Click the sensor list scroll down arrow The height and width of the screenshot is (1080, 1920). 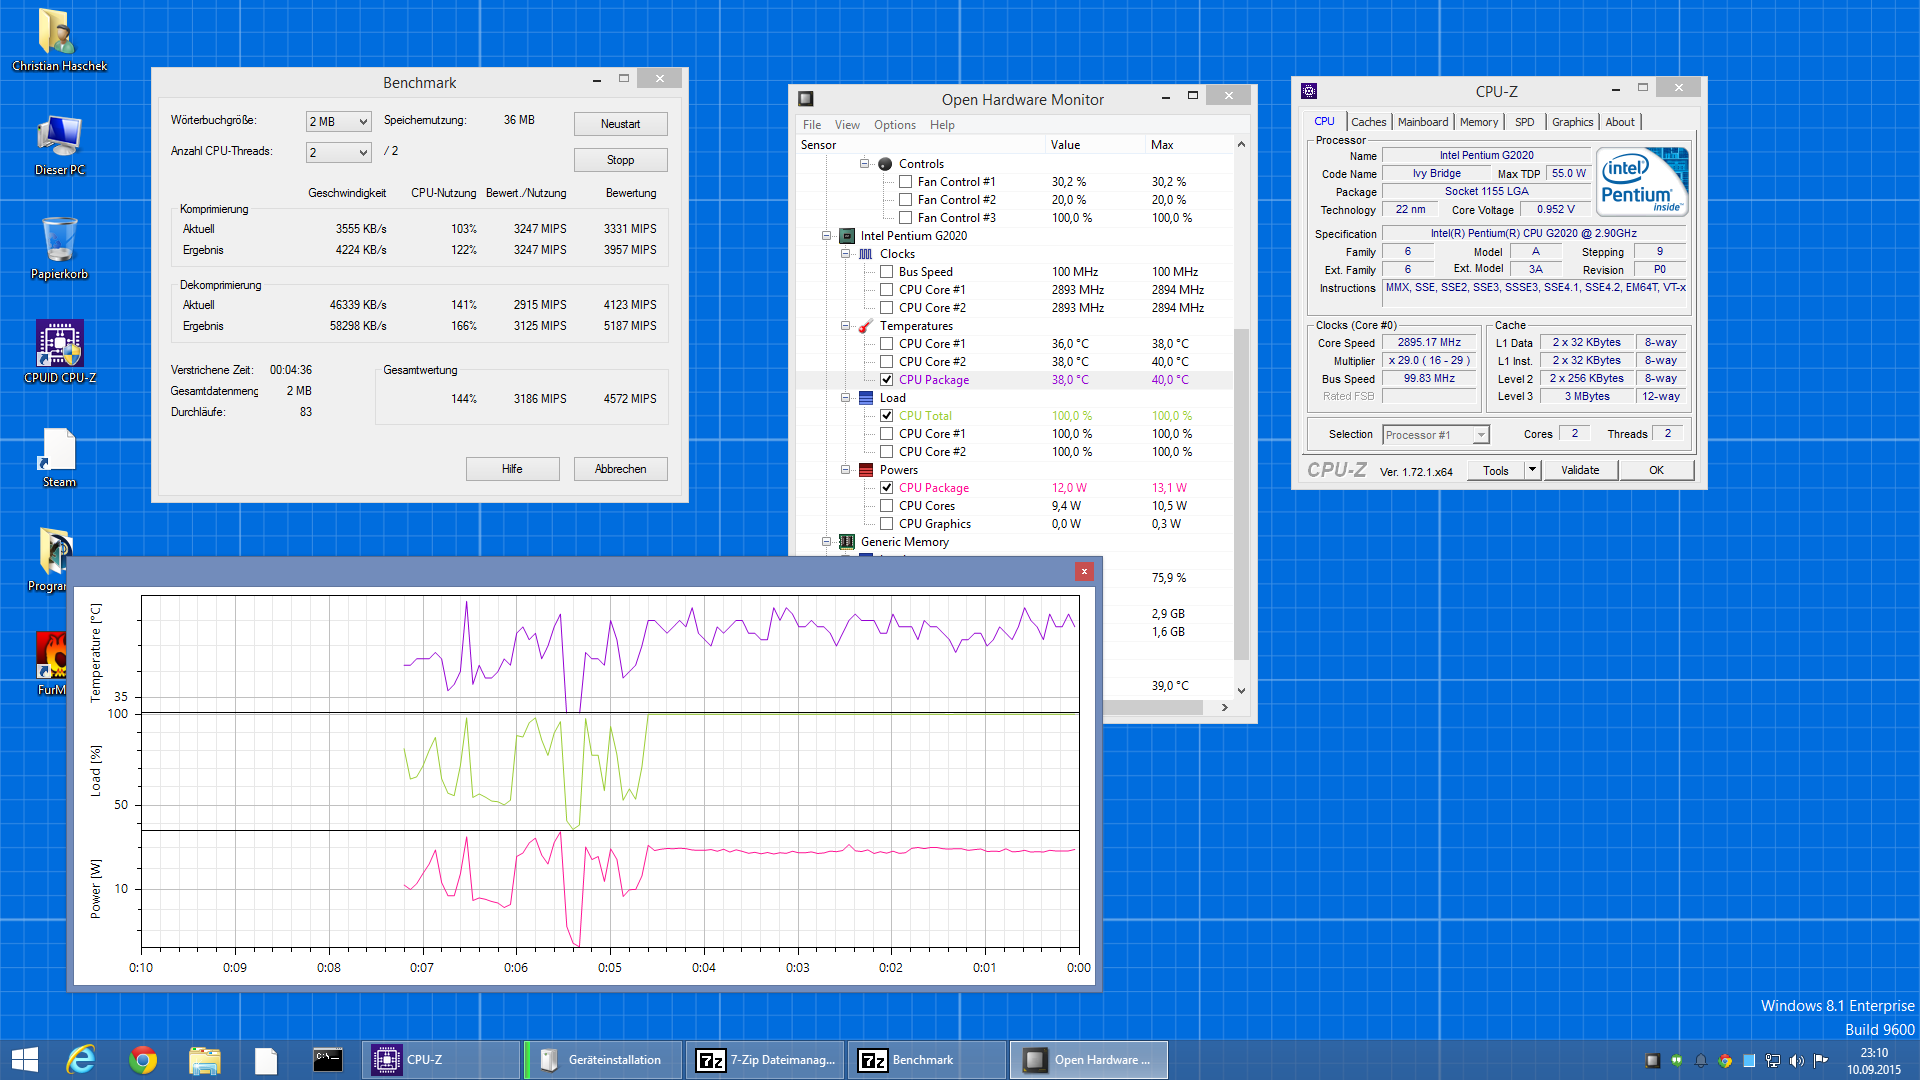tap(1241, 690)
